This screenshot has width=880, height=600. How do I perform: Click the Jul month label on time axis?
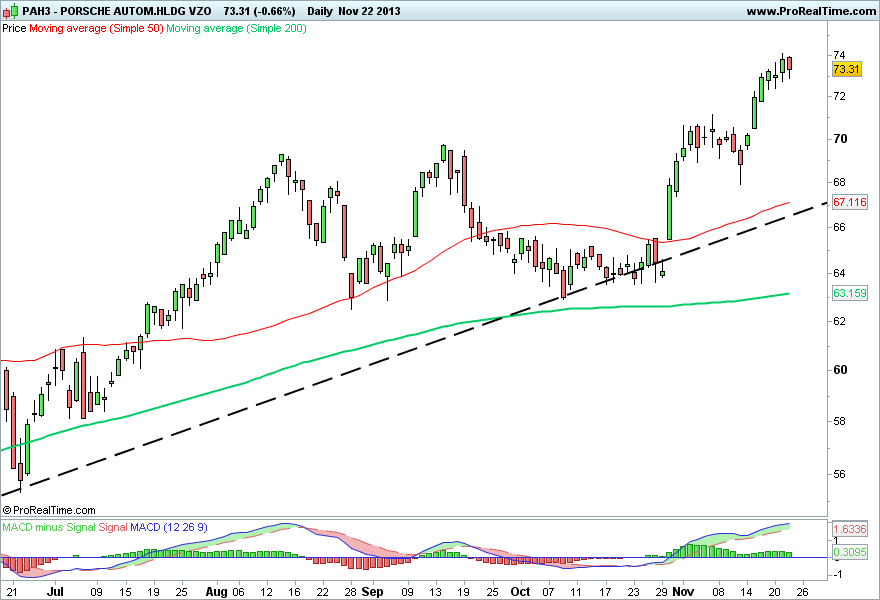pyautogui.click(x=56, y=592)
